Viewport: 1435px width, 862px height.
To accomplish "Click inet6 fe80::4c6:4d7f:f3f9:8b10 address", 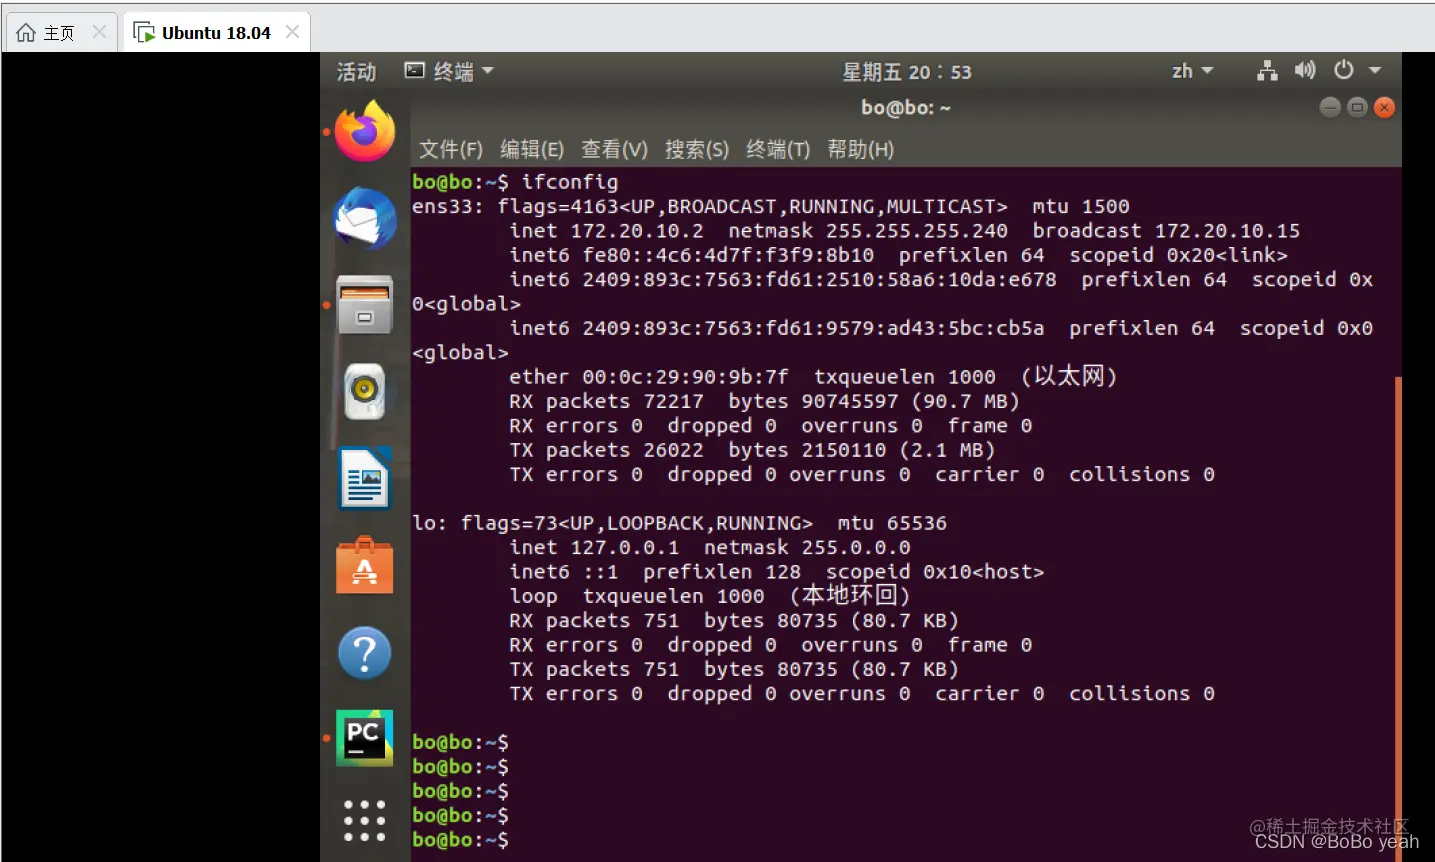I will (728, 256).
